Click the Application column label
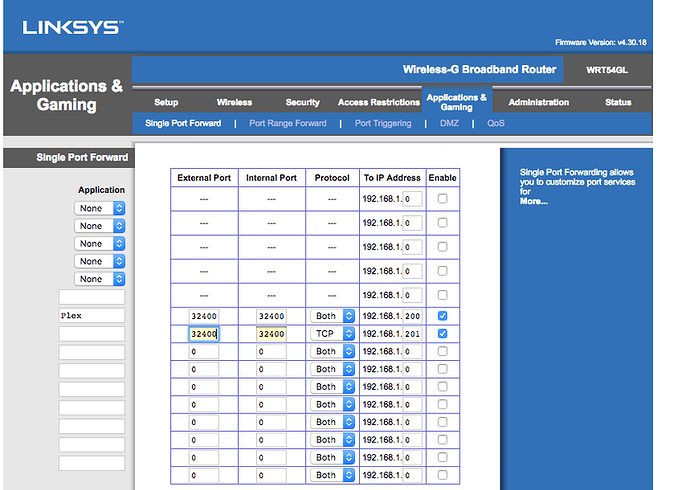The height and width of the screenshot is (490, 690). point(101,190)
